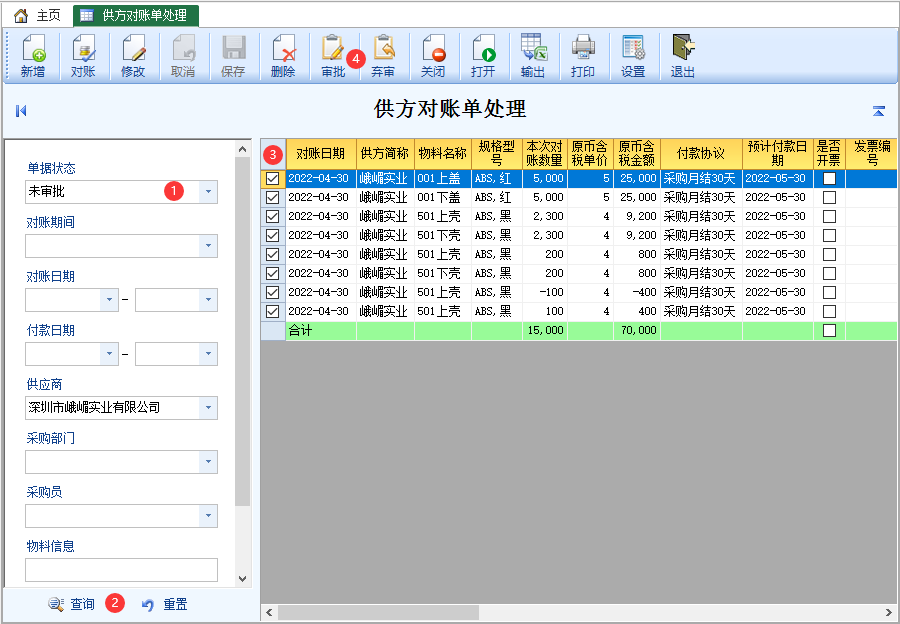Toggle row checkbox for 501上壳 quantity 100
This screenshot has width=900, height=624.
click(273, 311)
